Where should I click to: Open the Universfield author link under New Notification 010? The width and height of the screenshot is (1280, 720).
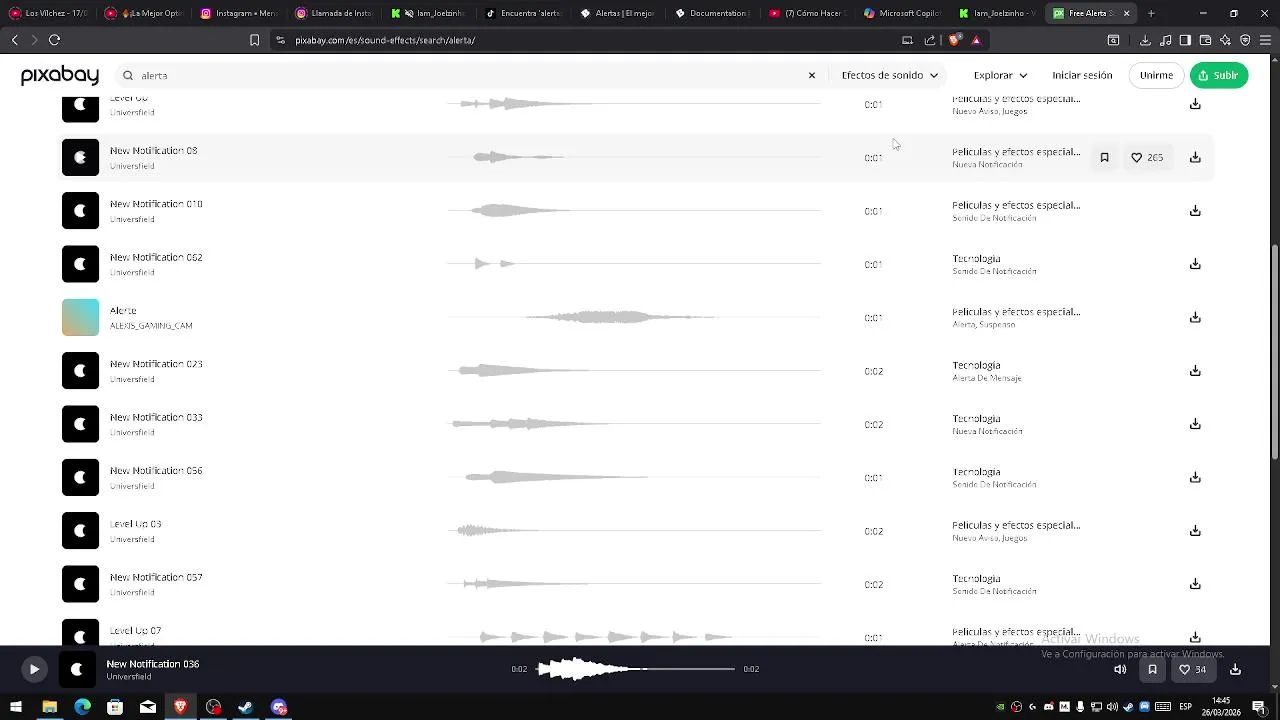[132, 219]
